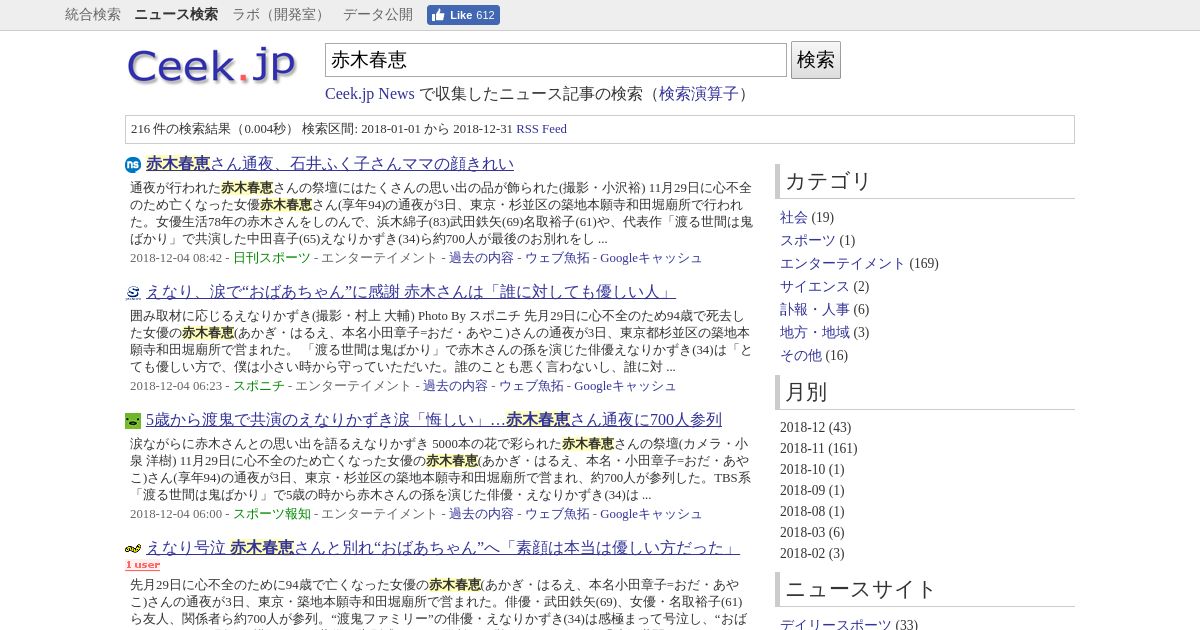Open headline 赤木春恵さん通夜、石井ふく子さんママの顔きれい

pos(330,164)
